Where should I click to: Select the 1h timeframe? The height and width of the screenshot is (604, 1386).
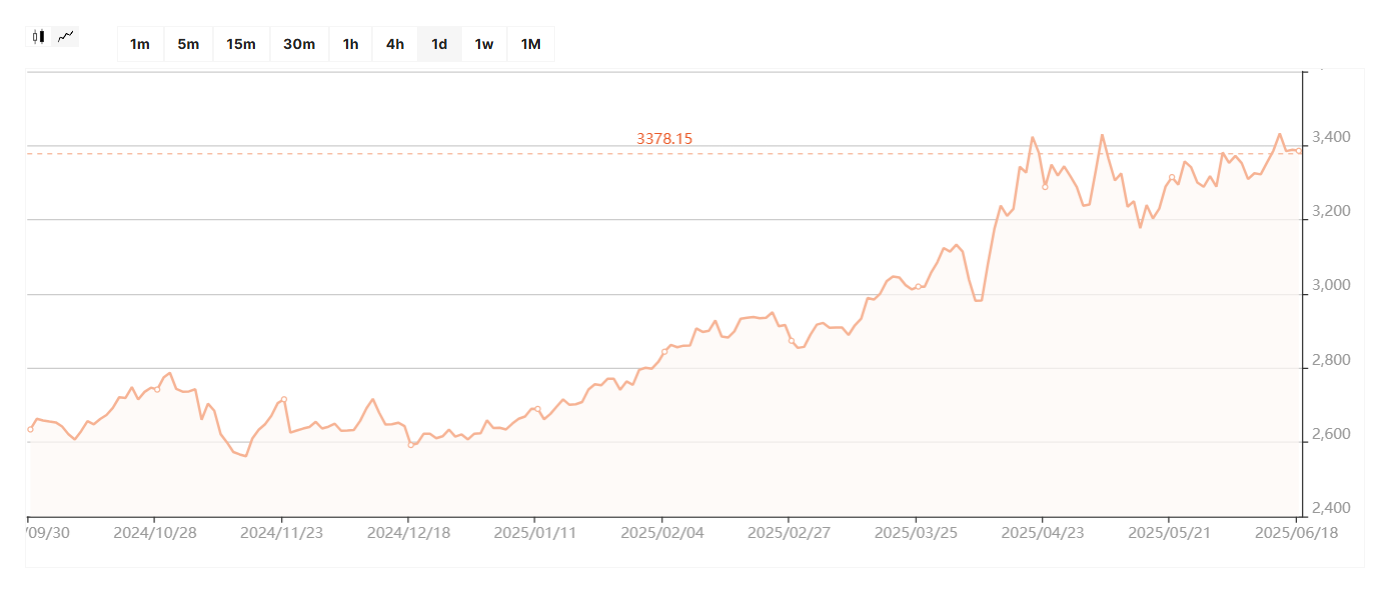click(x=351, y=44)
